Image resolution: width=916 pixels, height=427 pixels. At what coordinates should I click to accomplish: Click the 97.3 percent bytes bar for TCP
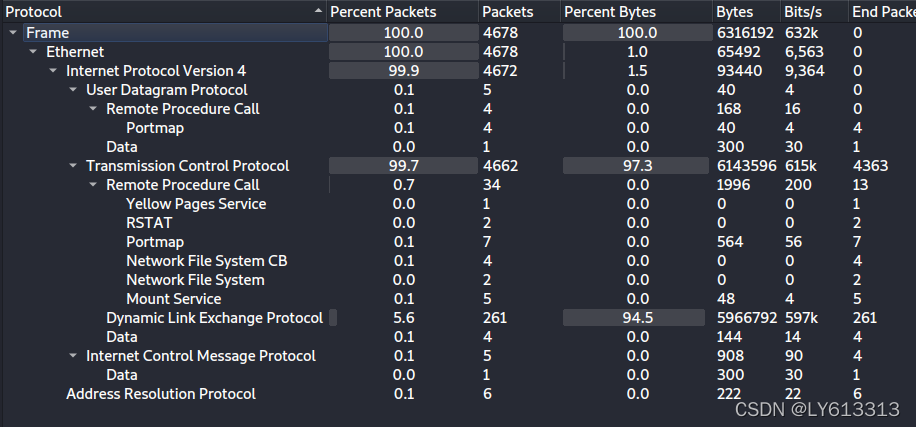point(636,166)
